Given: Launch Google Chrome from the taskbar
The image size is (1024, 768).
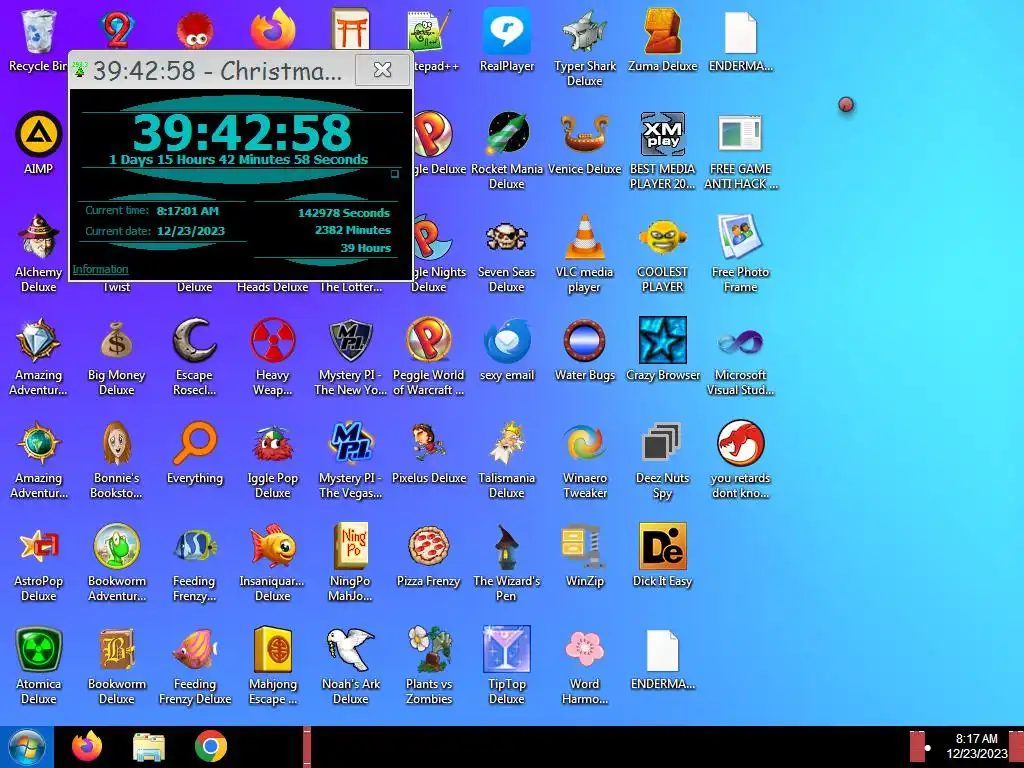Looking at the screenshot, I should (x=211, y=747).
